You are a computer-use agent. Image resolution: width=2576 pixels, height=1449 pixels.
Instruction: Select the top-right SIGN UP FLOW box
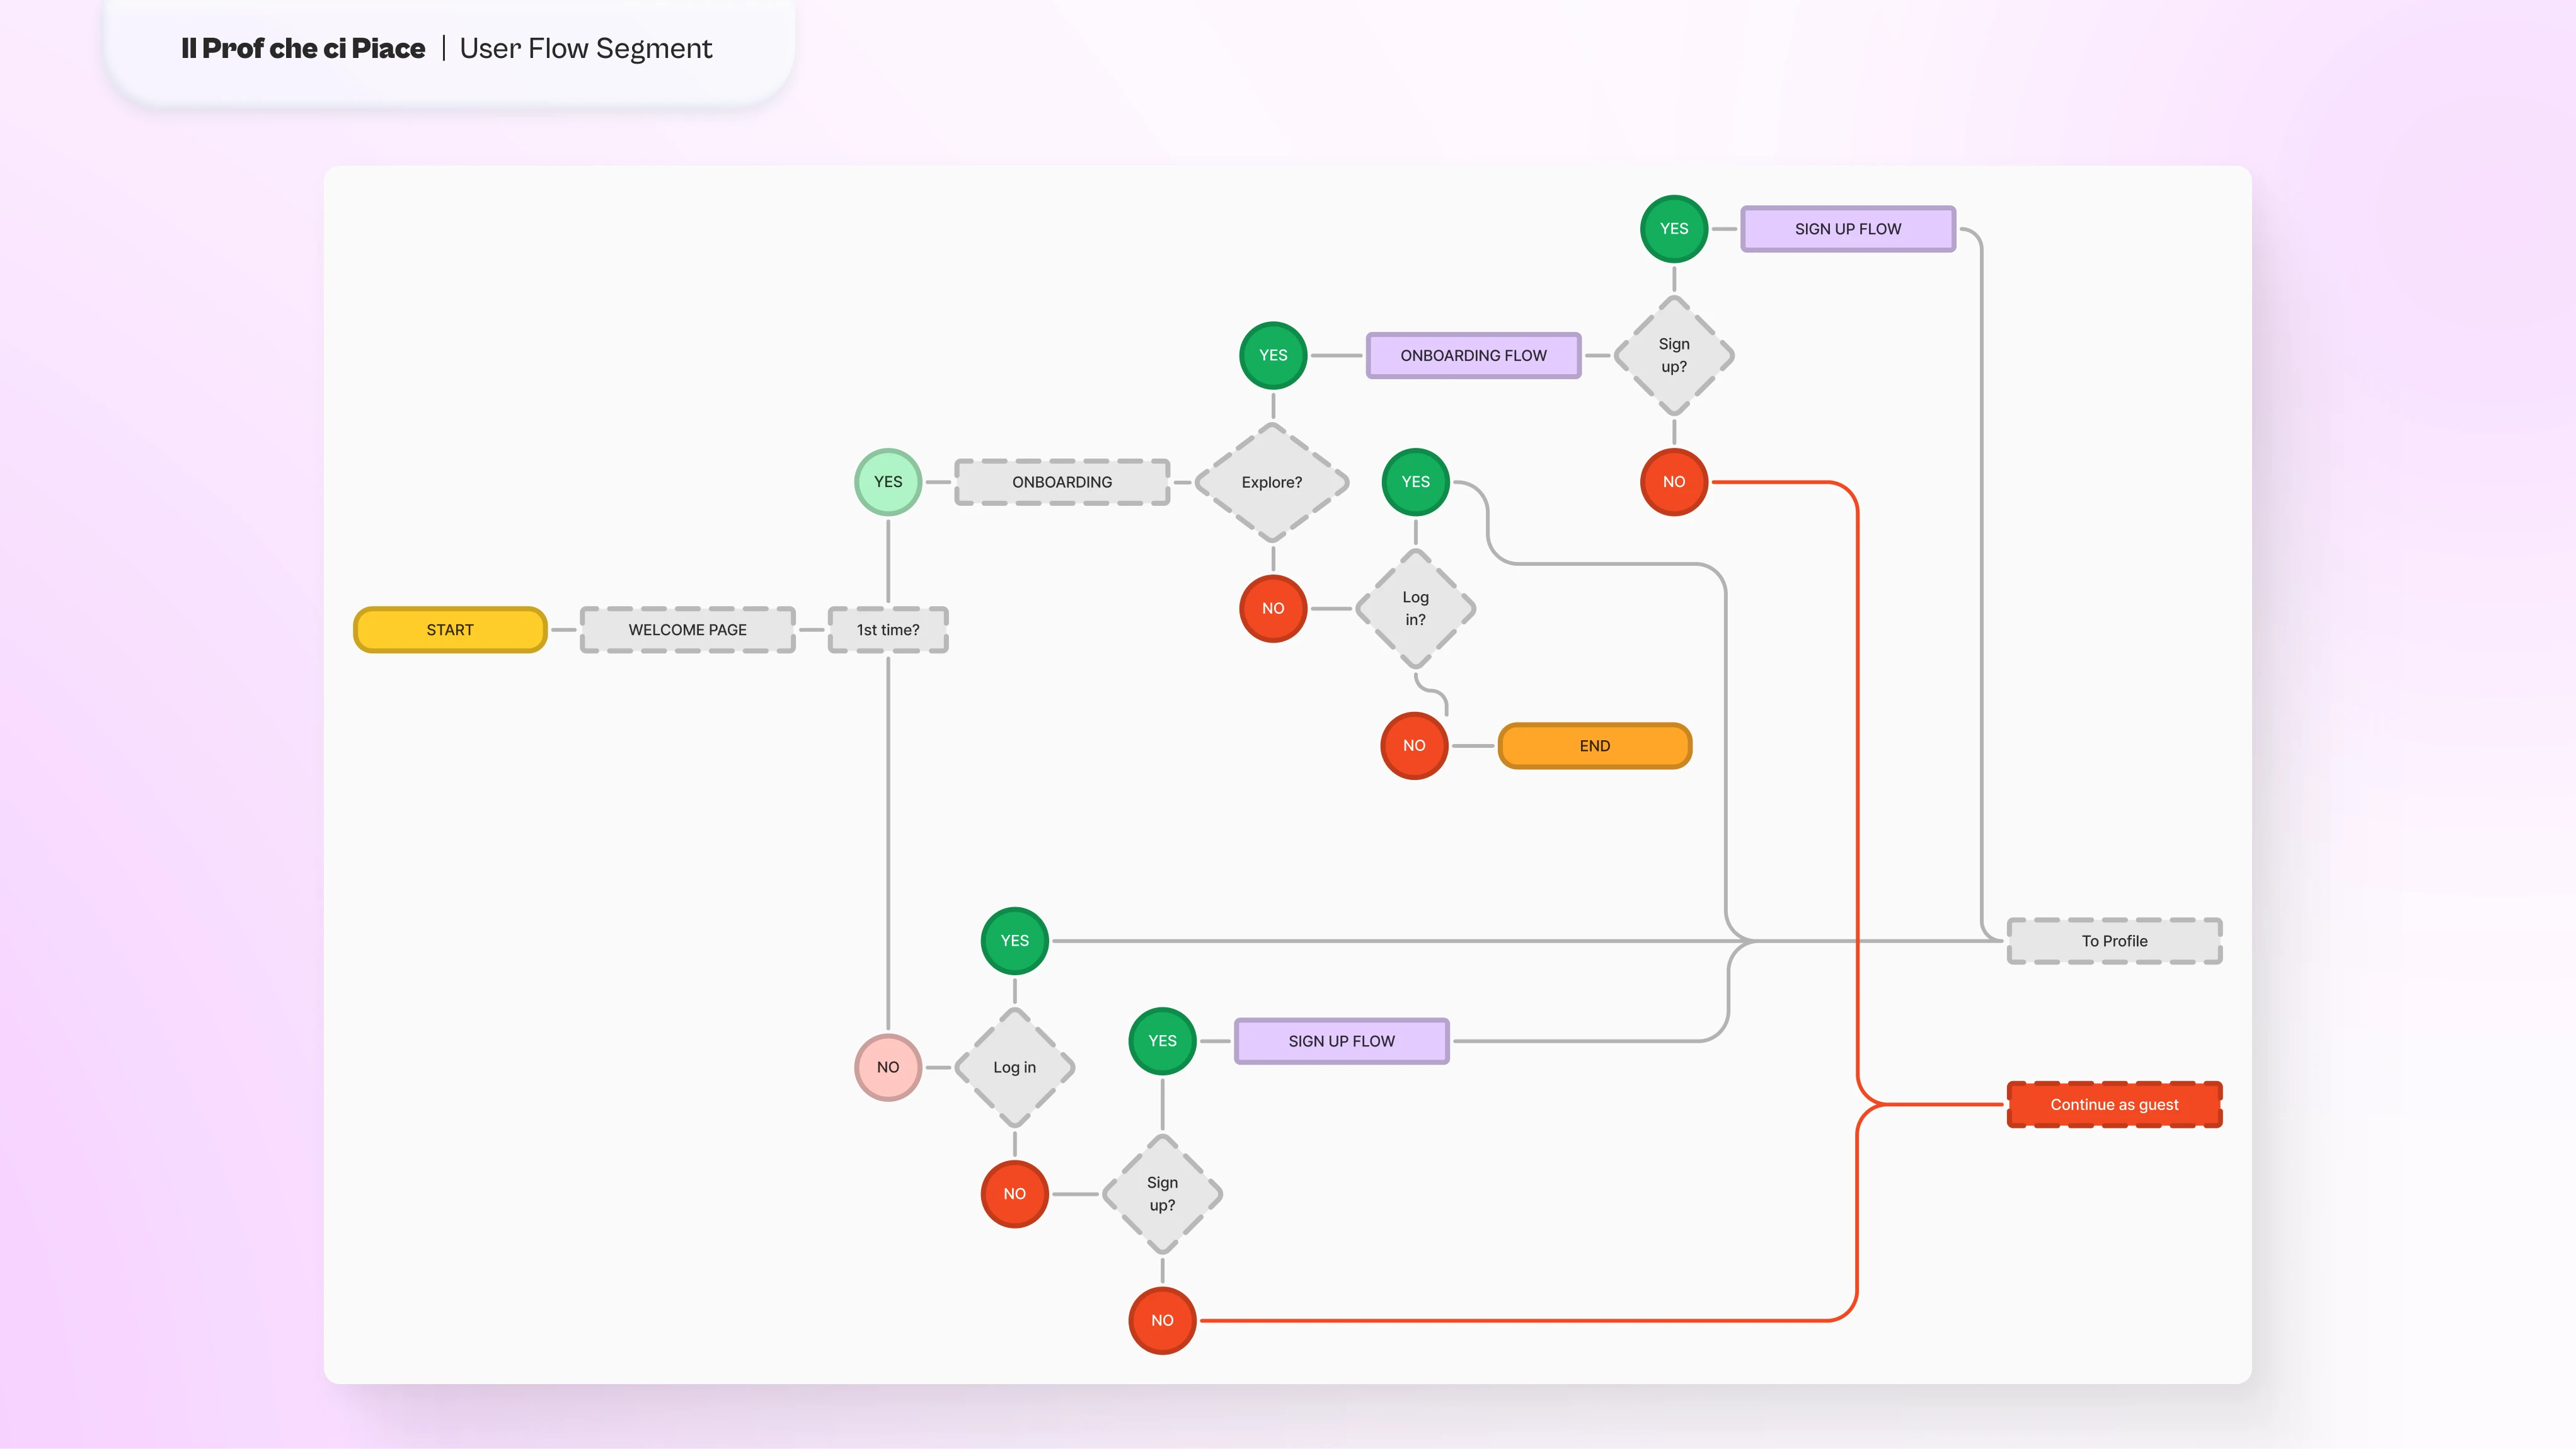click(1847, 229)
